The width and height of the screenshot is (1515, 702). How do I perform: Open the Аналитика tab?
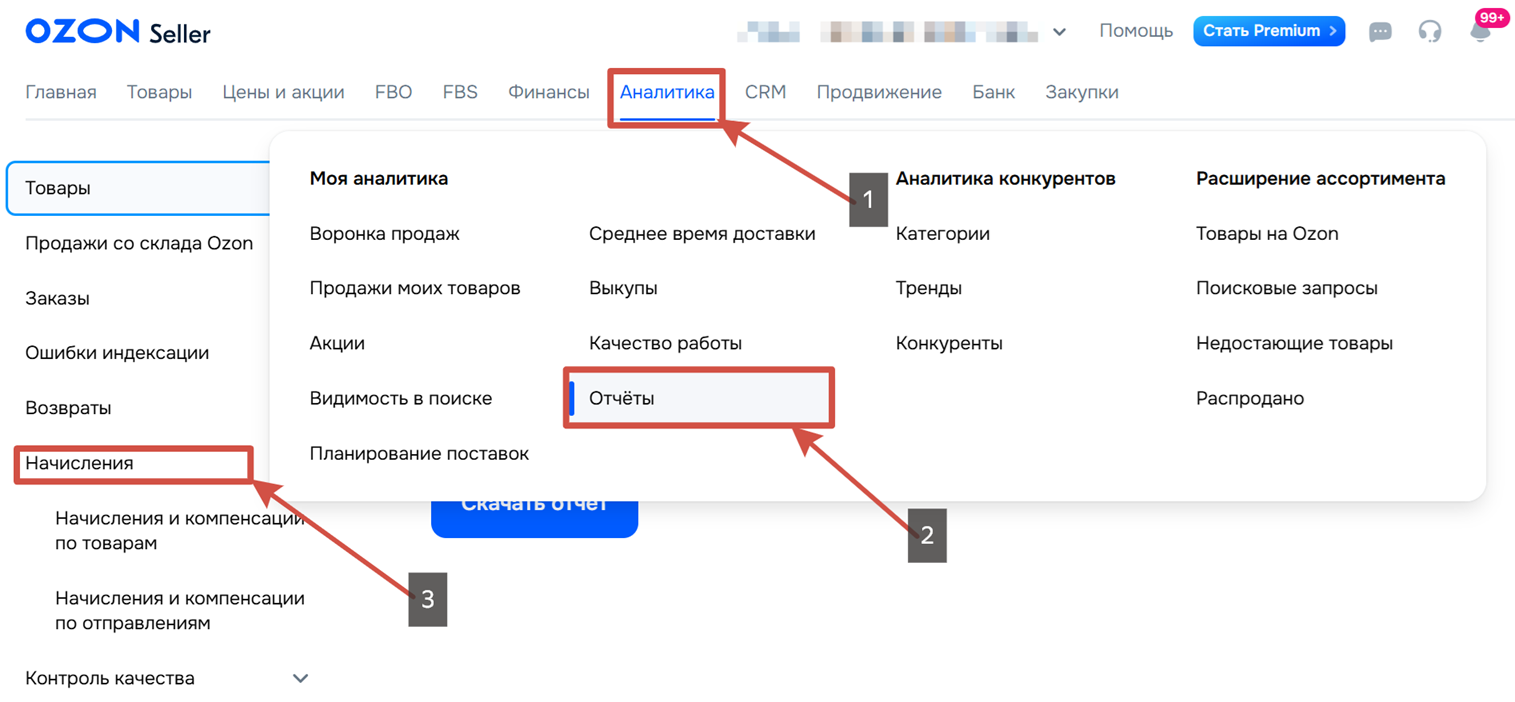click(667, 92)
